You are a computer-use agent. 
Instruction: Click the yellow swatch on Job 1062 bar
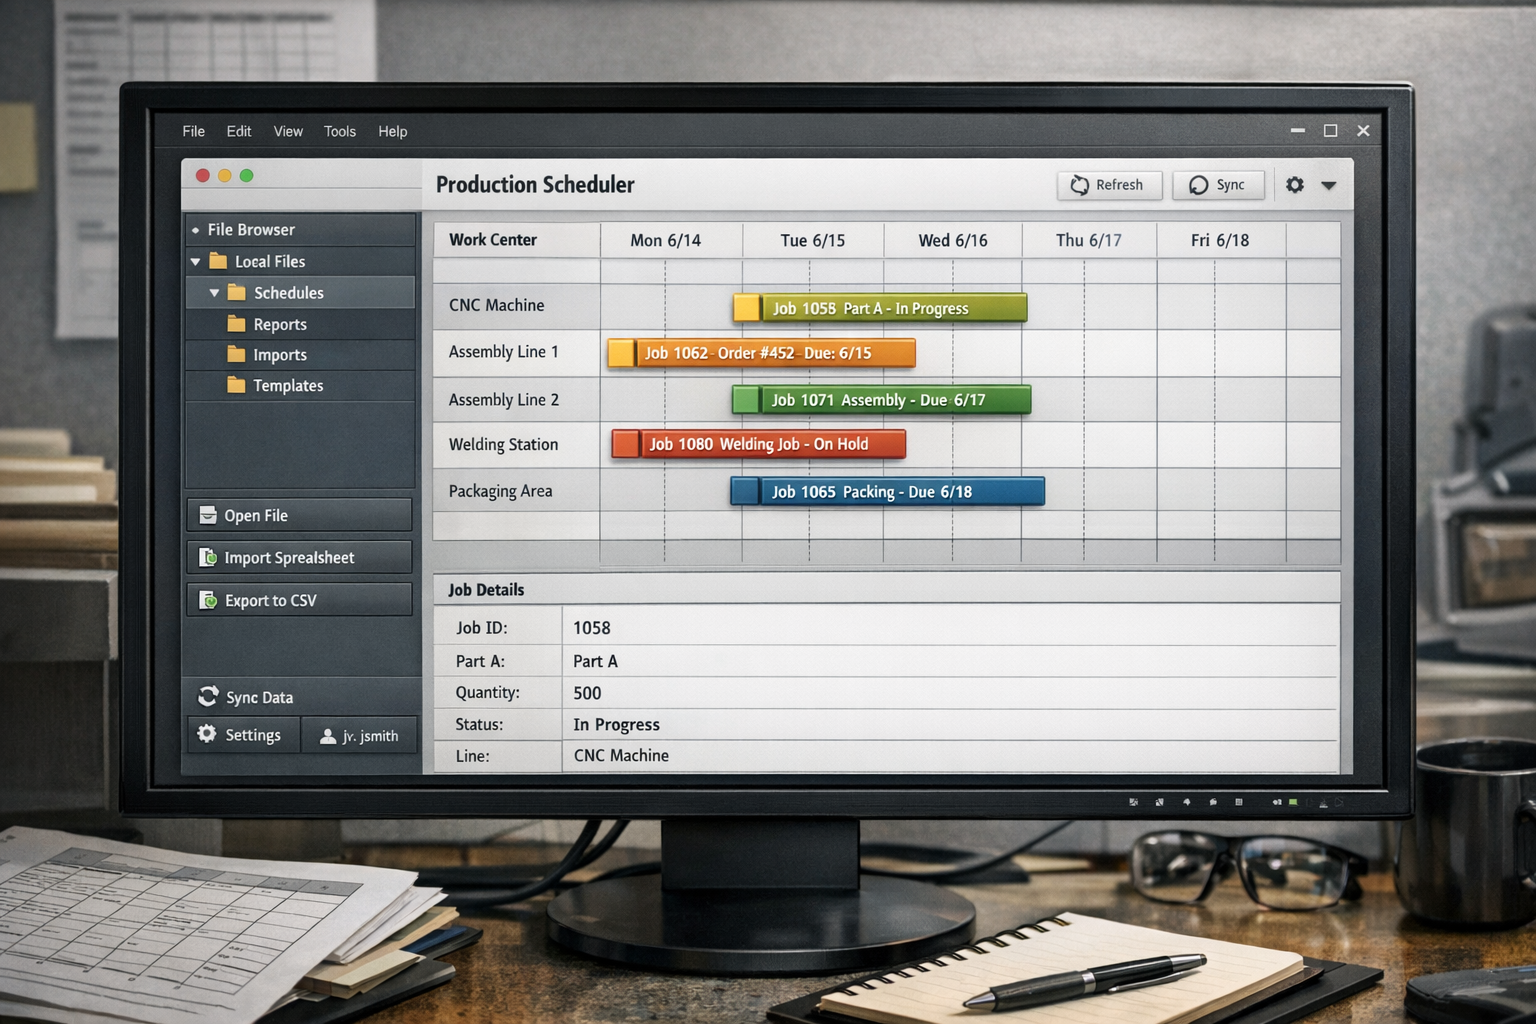tap(621, 353)
